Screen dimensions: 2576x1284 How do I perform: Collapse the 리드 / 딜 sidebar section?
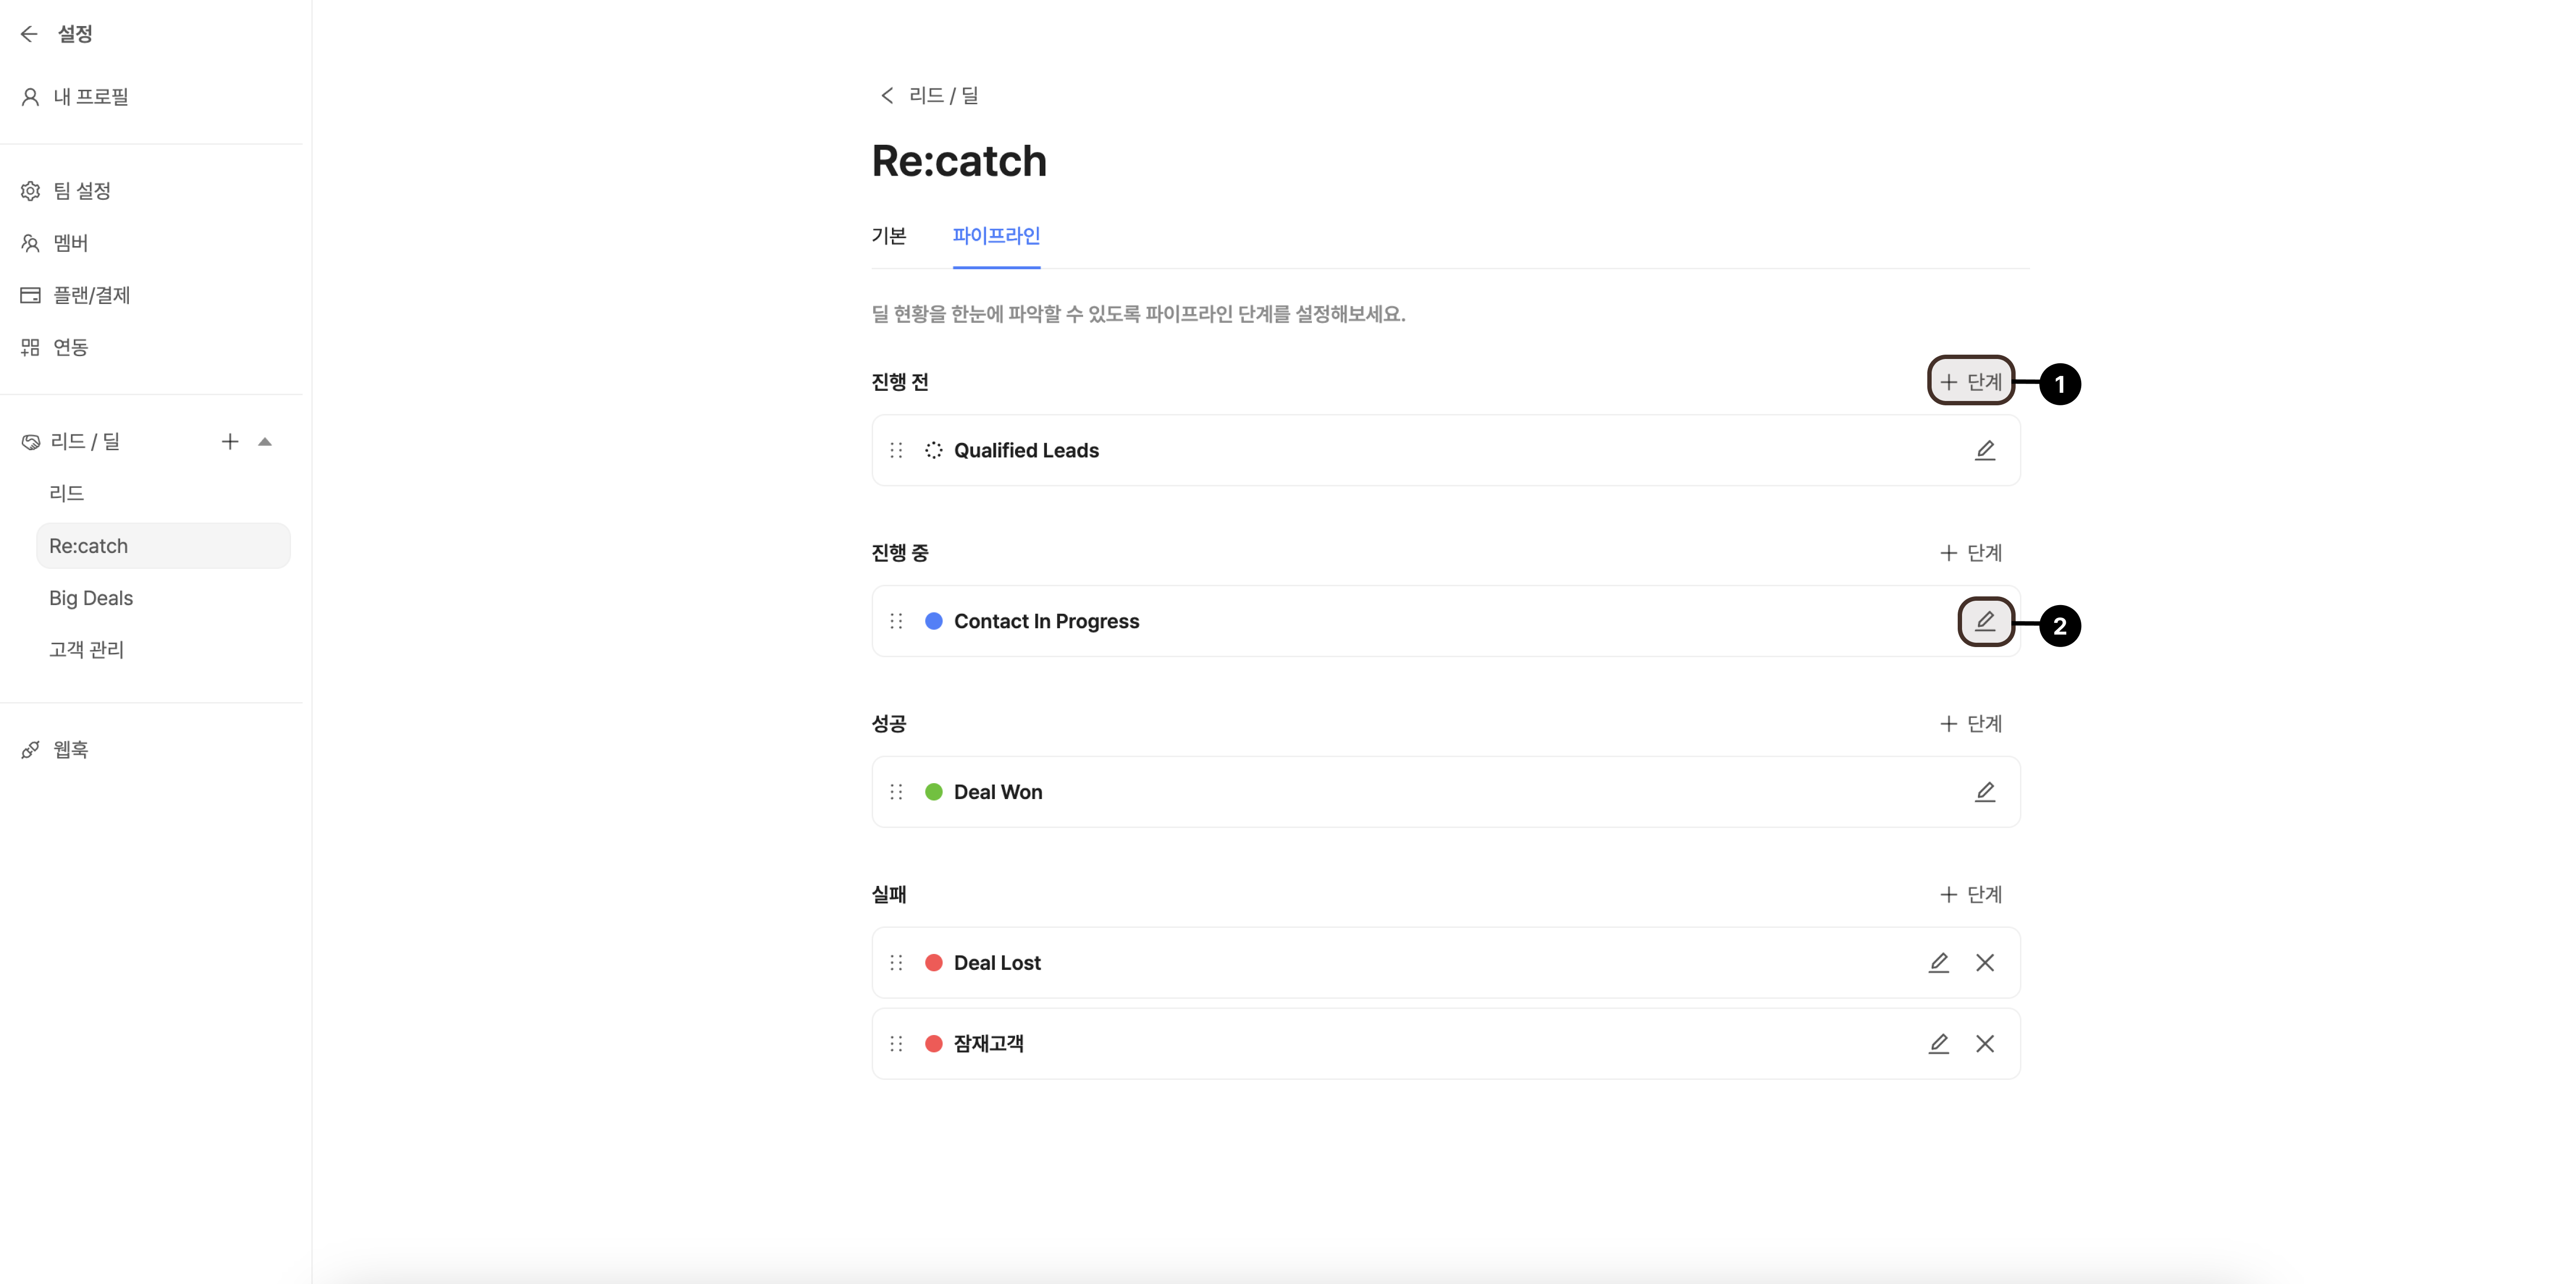pyautogui.click(x=265, y=441)
